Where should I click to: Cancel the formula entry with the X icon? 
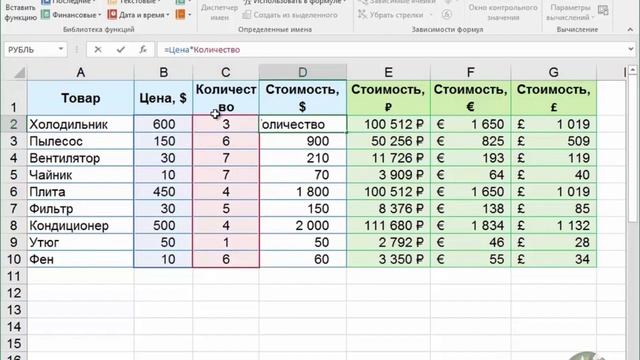coord(98,50)
